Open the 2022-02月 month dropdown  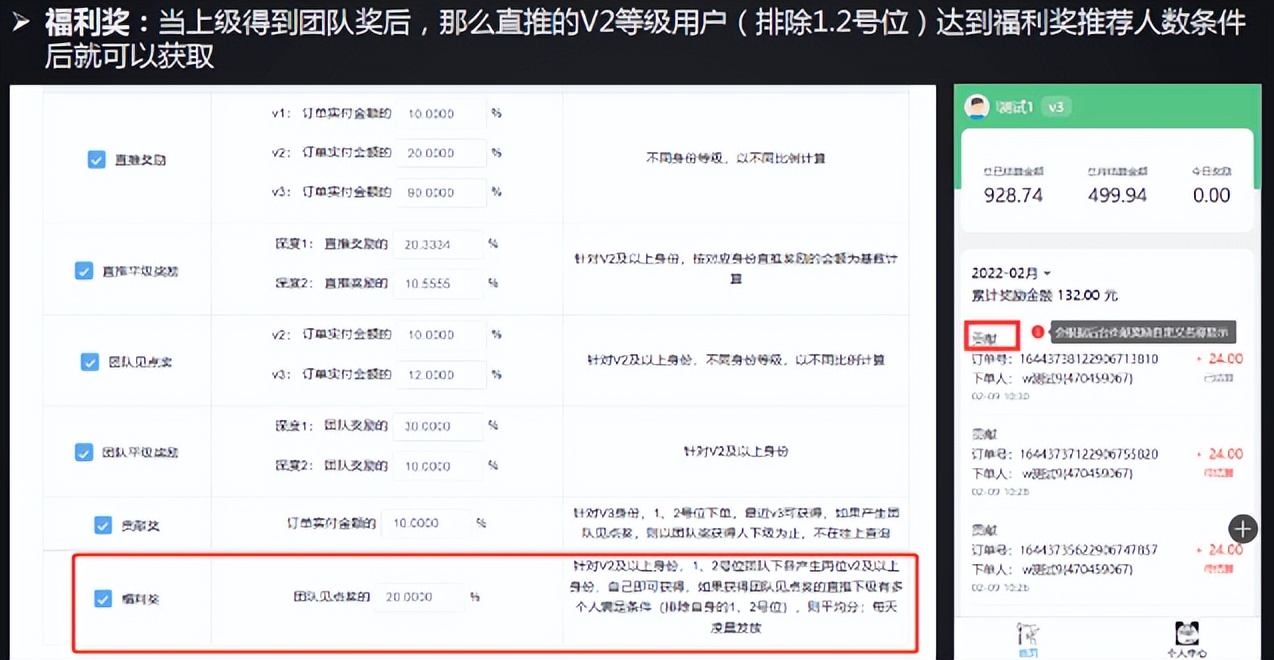(x=1009, y=272)
